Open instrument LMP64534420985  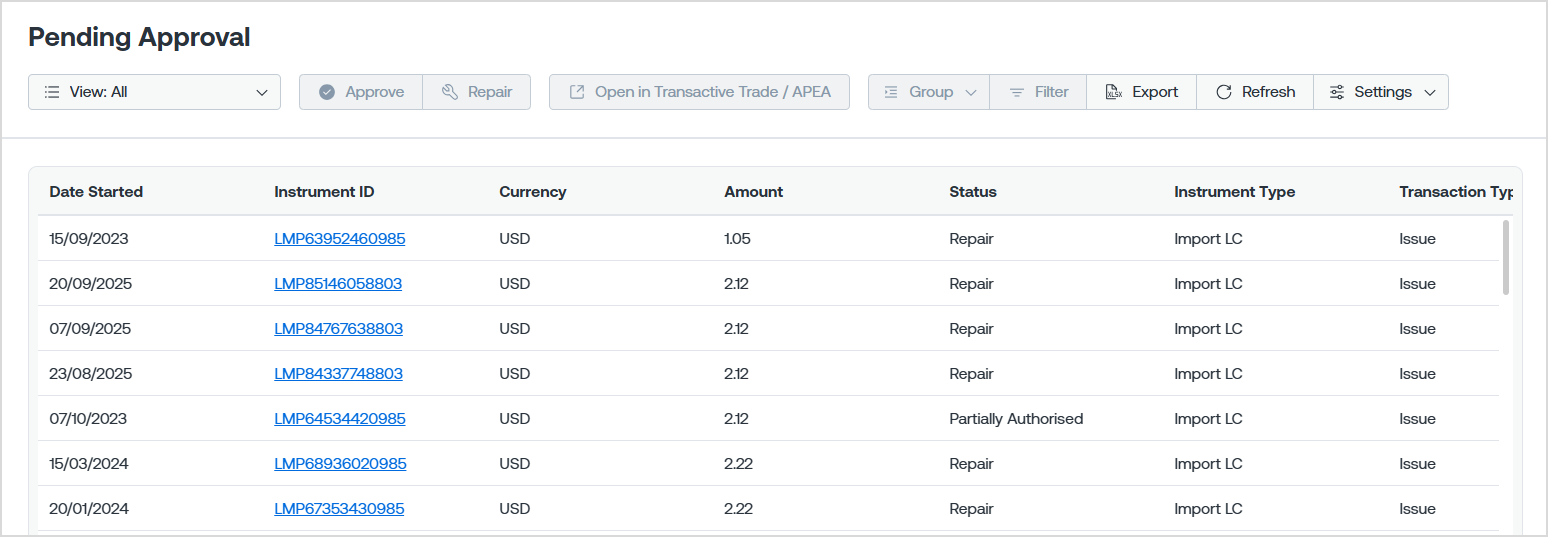point(340,419)
